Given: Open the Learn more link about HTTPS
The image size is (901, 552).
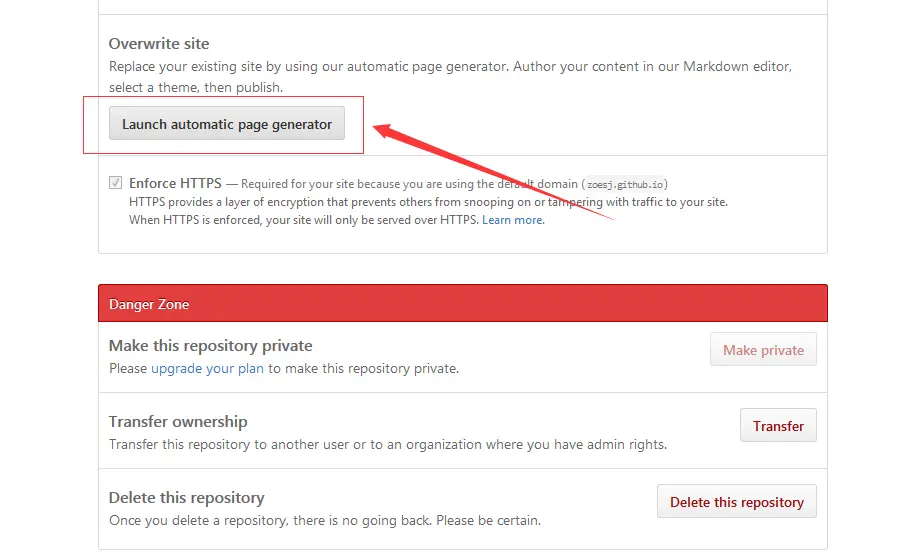Looking at the screenshot, I should pyautogui.click(x=513, y=220).
